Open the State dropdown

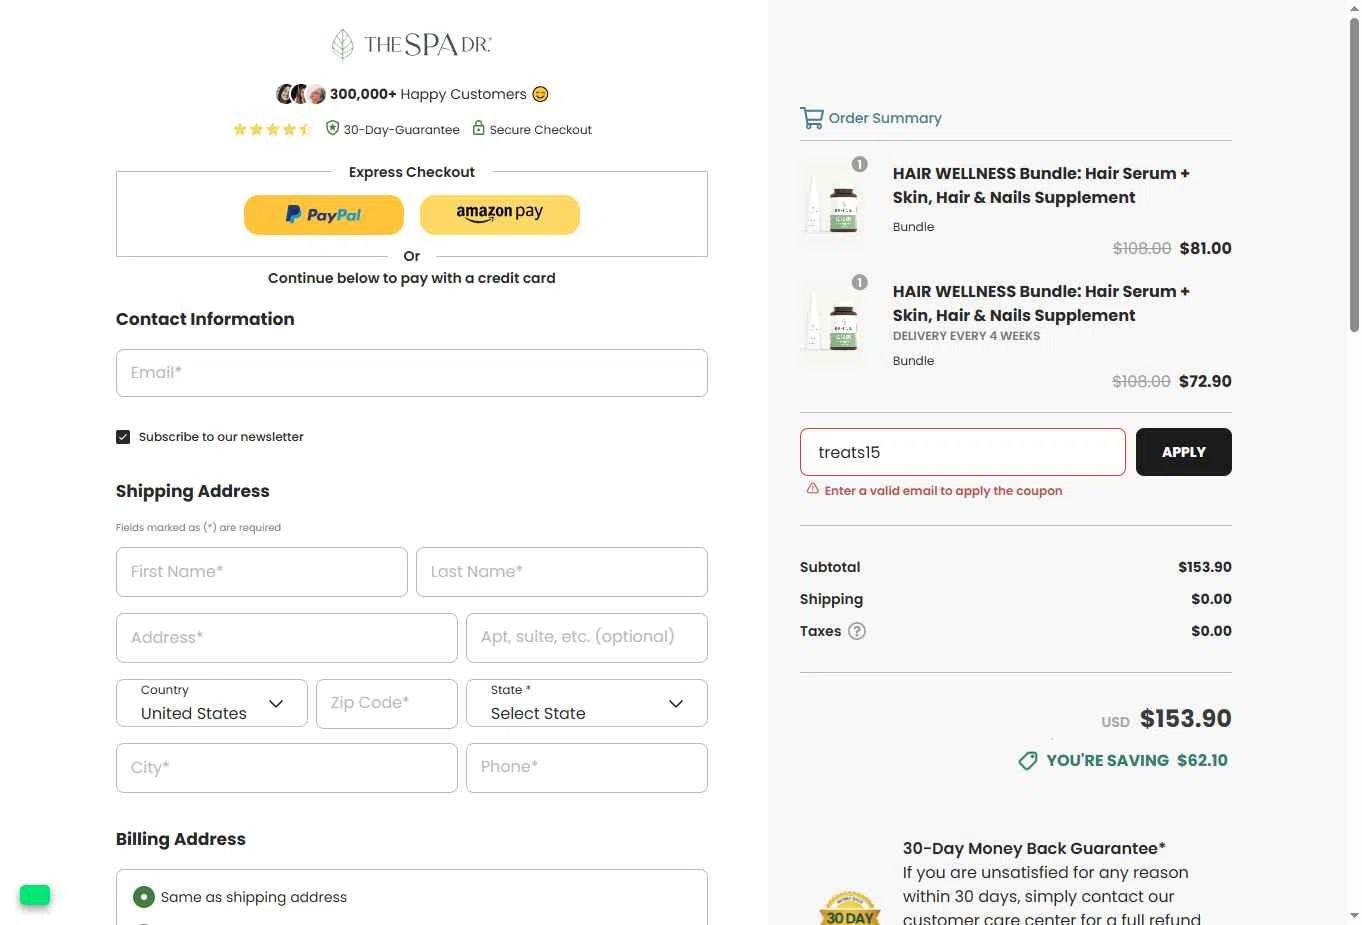pyautogui.click(x=587, y=703)
